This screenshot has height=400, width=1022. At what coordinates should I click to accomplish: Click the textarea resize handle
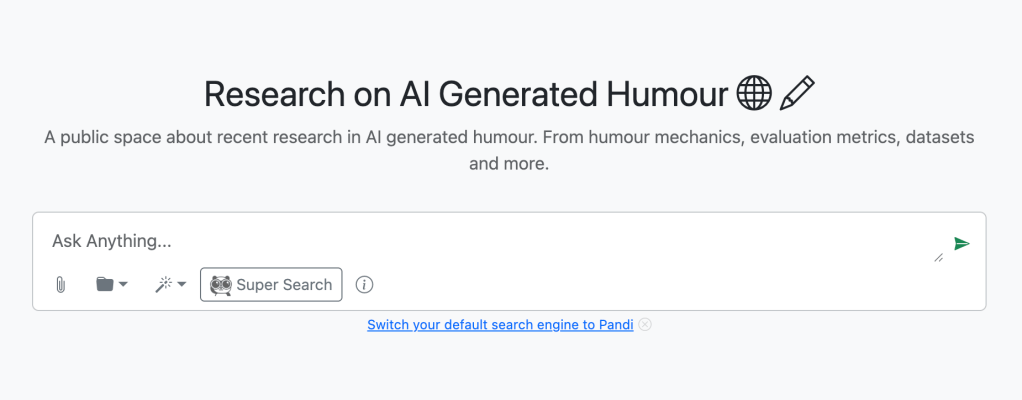(x=938, y=257)
